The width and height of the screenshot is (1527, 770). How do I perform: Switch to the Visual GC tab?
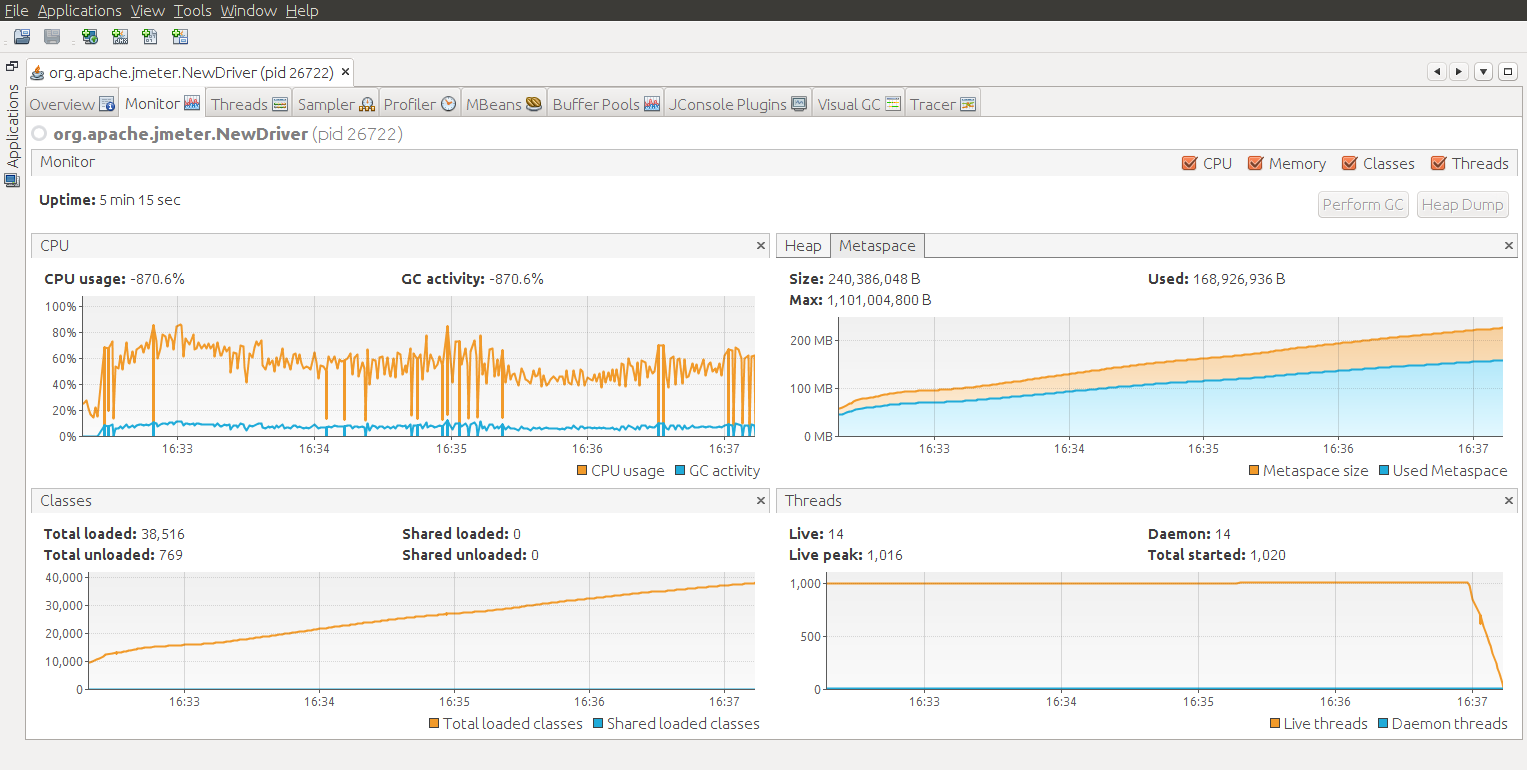click(x=857, y=102)
